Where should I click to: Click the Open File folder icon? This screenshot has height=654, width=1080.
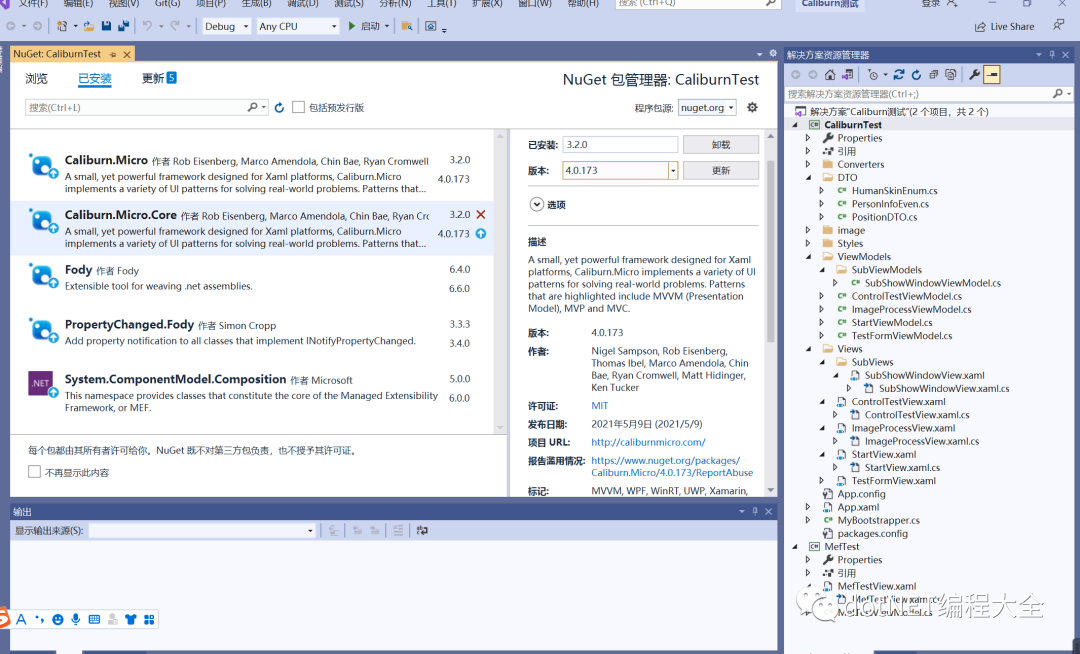(89, 26)
